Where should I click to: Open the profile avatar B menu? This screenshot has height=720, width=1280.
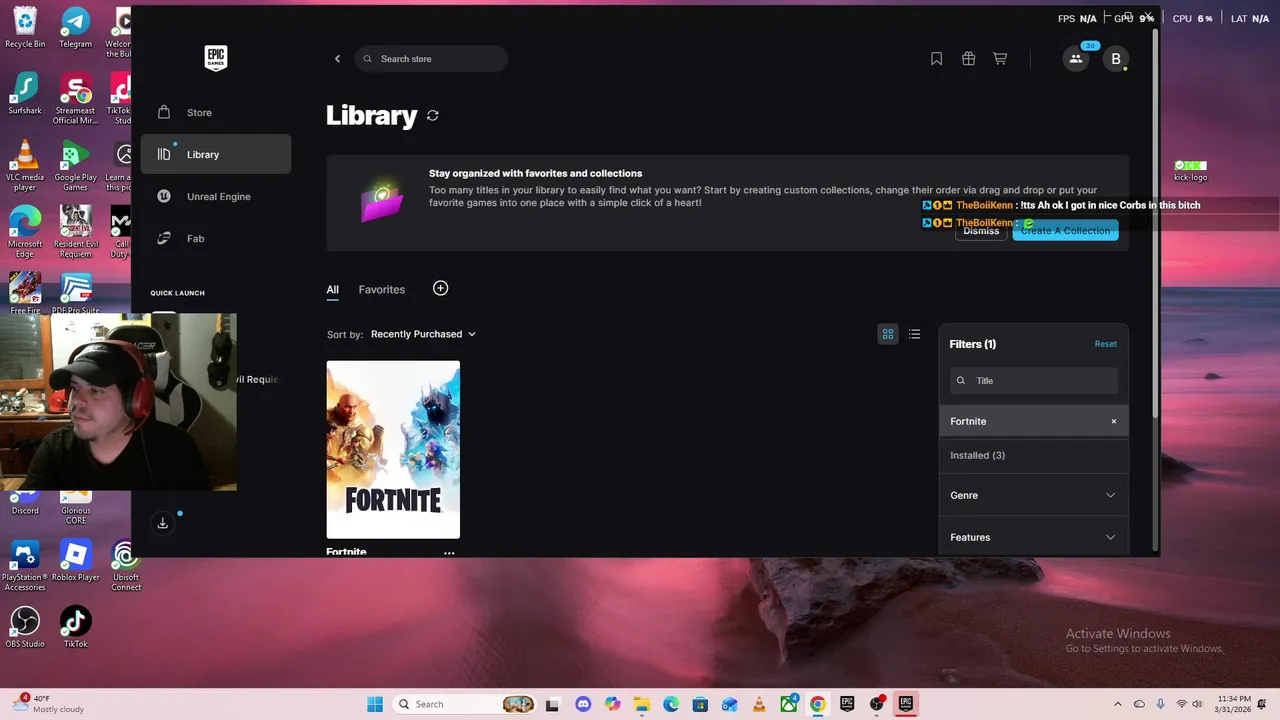[x=1116, y=59]
